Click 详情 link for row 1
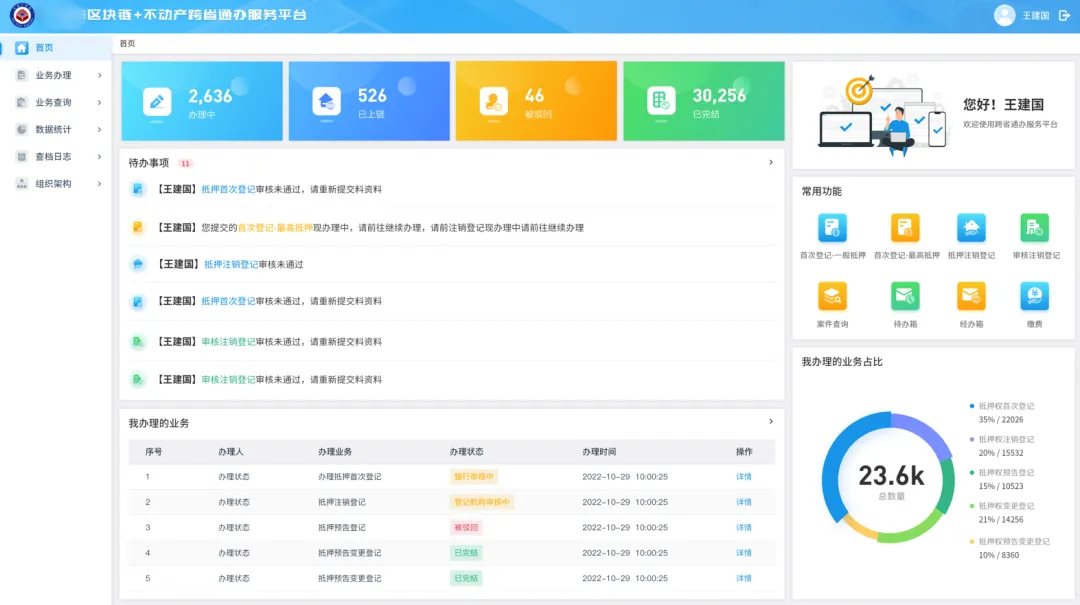Screen dimensions: 1080x605 [x=743, y=477]
